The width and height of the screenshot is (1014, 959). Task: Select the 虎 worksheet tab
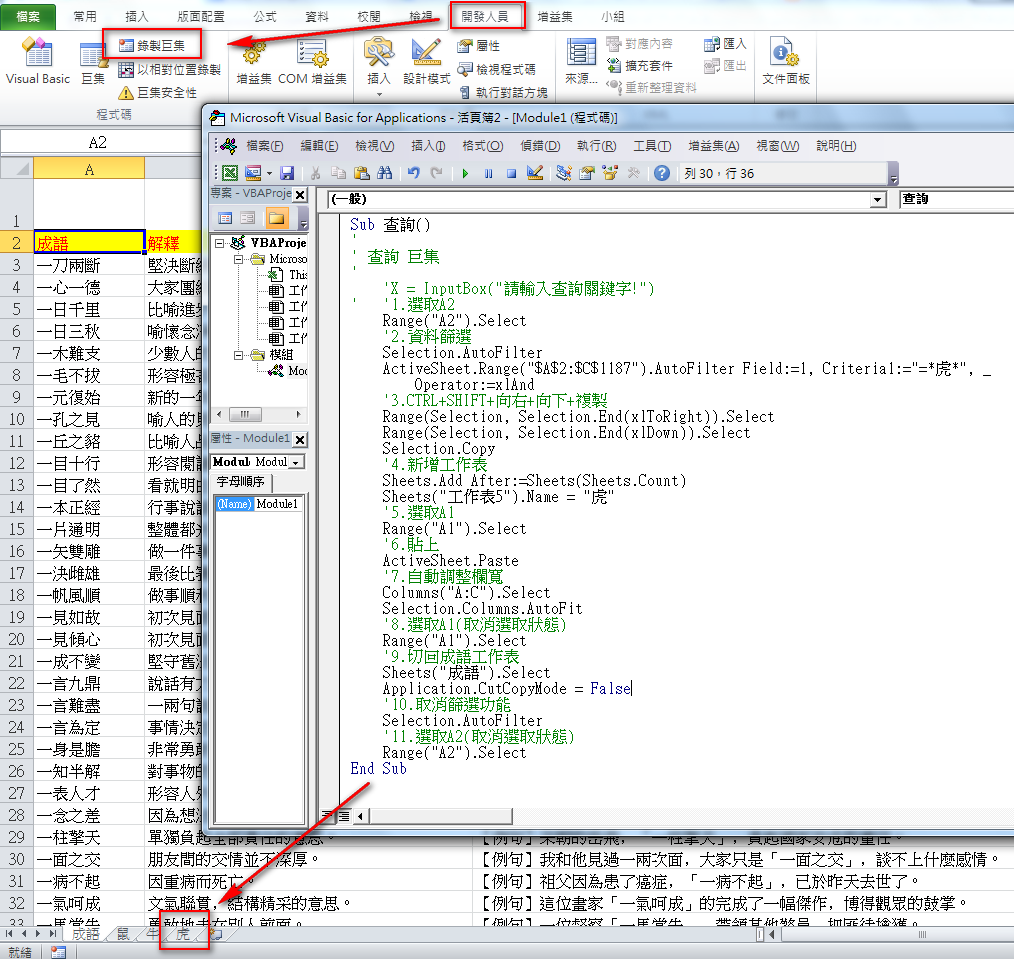(x=183, y=934)
